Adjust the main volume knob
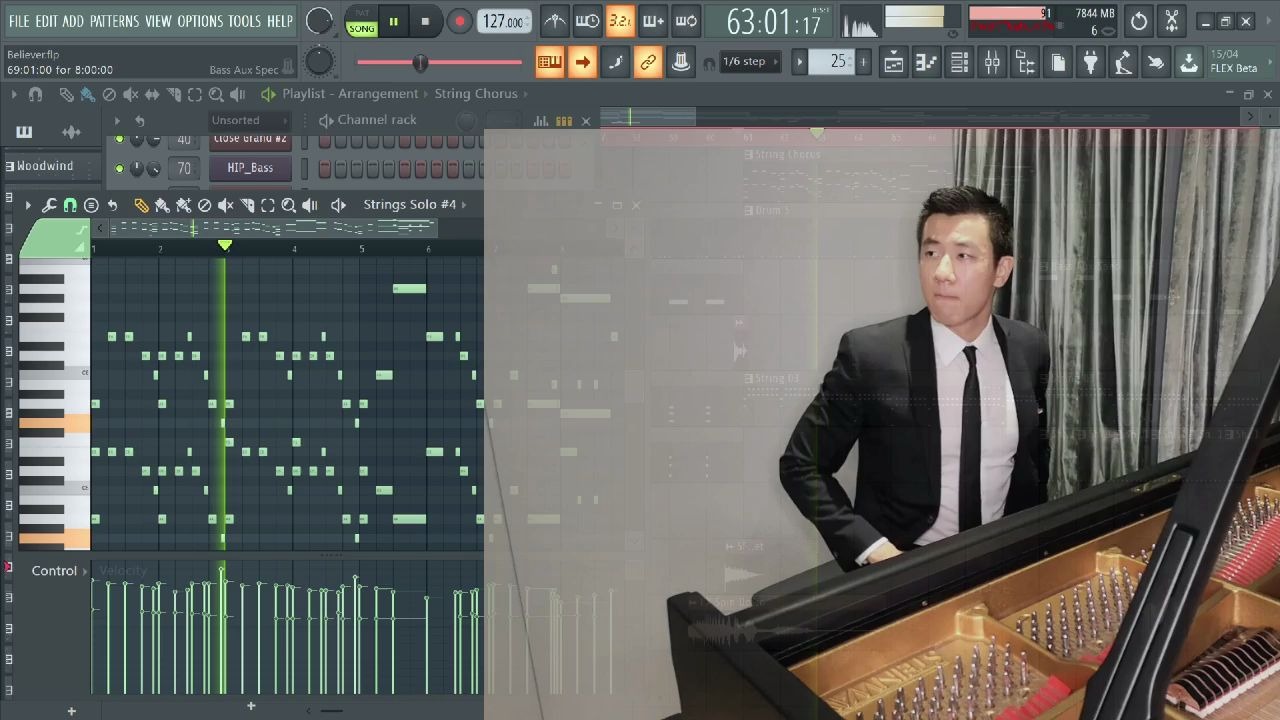This screenshot has height=720, width=1280. 319,21
